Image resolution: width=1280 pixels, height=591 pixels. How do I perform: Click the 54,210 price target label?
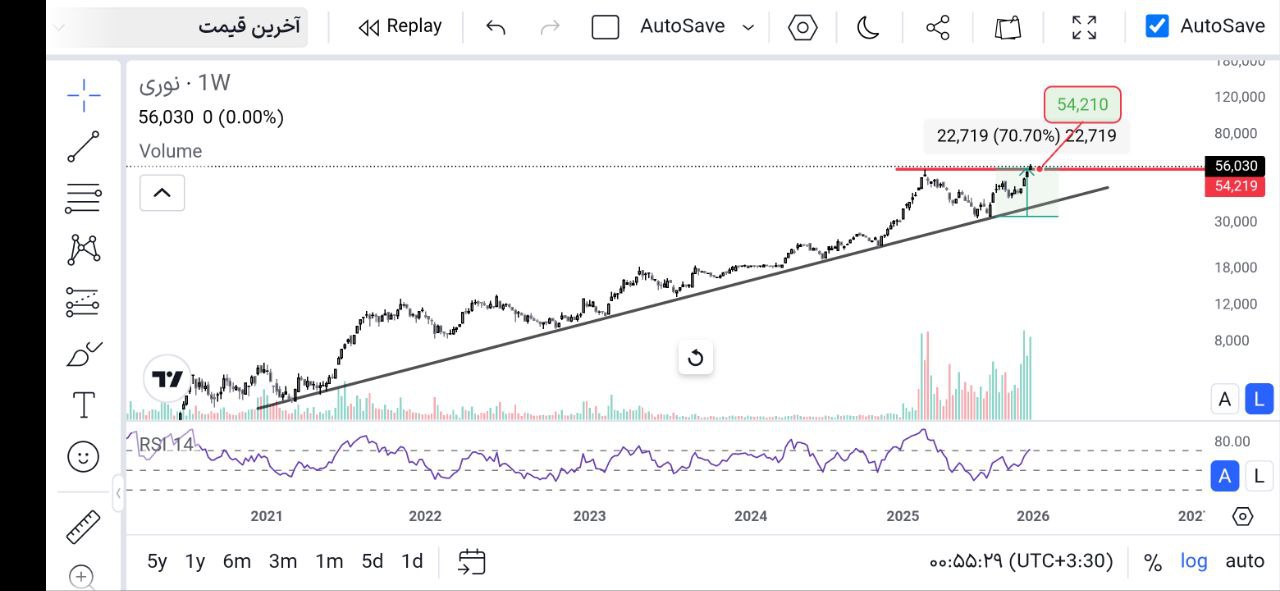(1082, 103)
